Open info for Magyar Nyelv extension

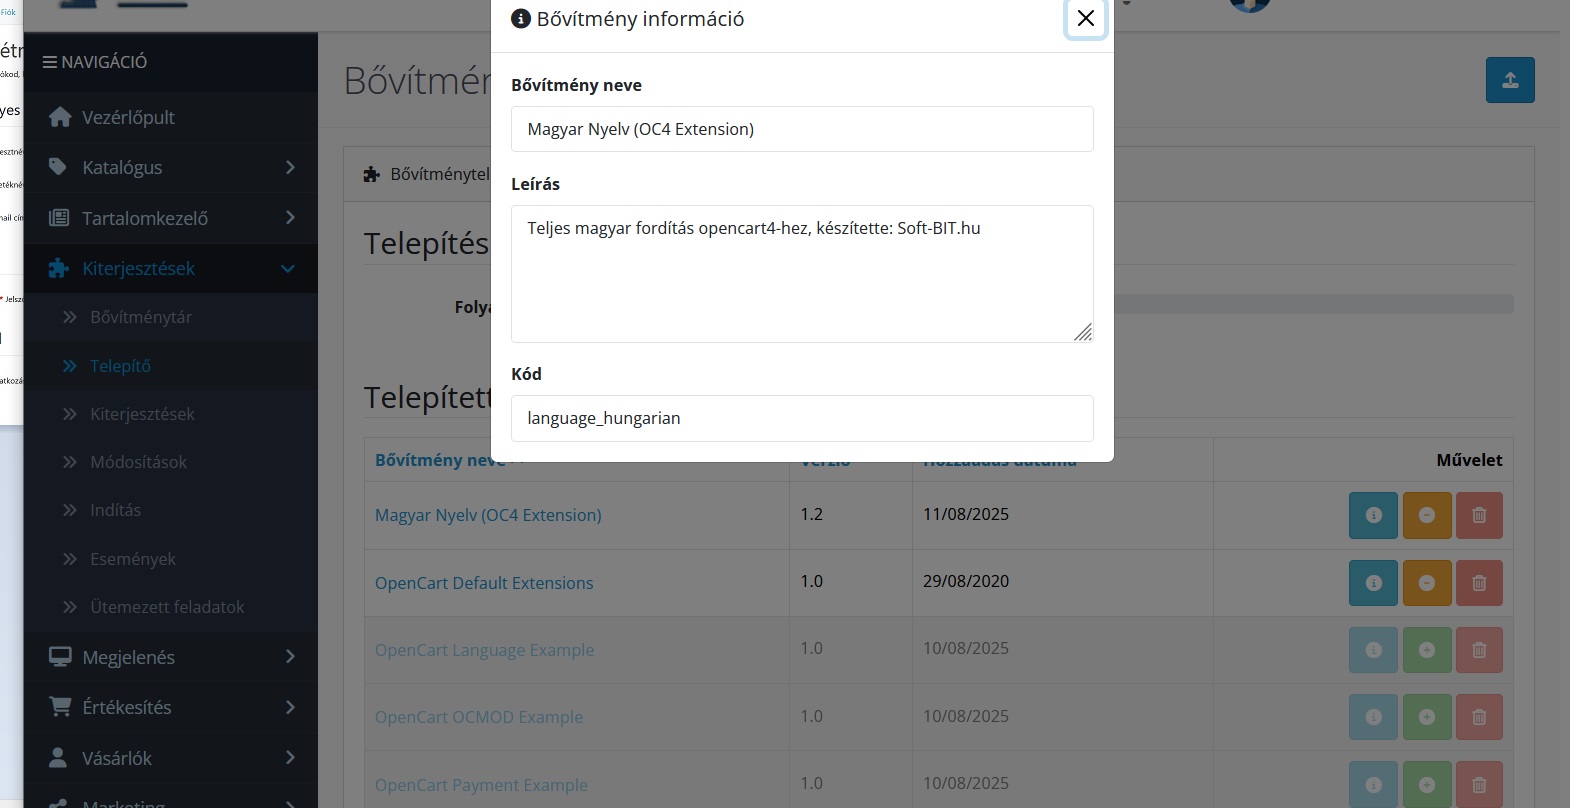pyautogui.click(x=1373, y=515)
